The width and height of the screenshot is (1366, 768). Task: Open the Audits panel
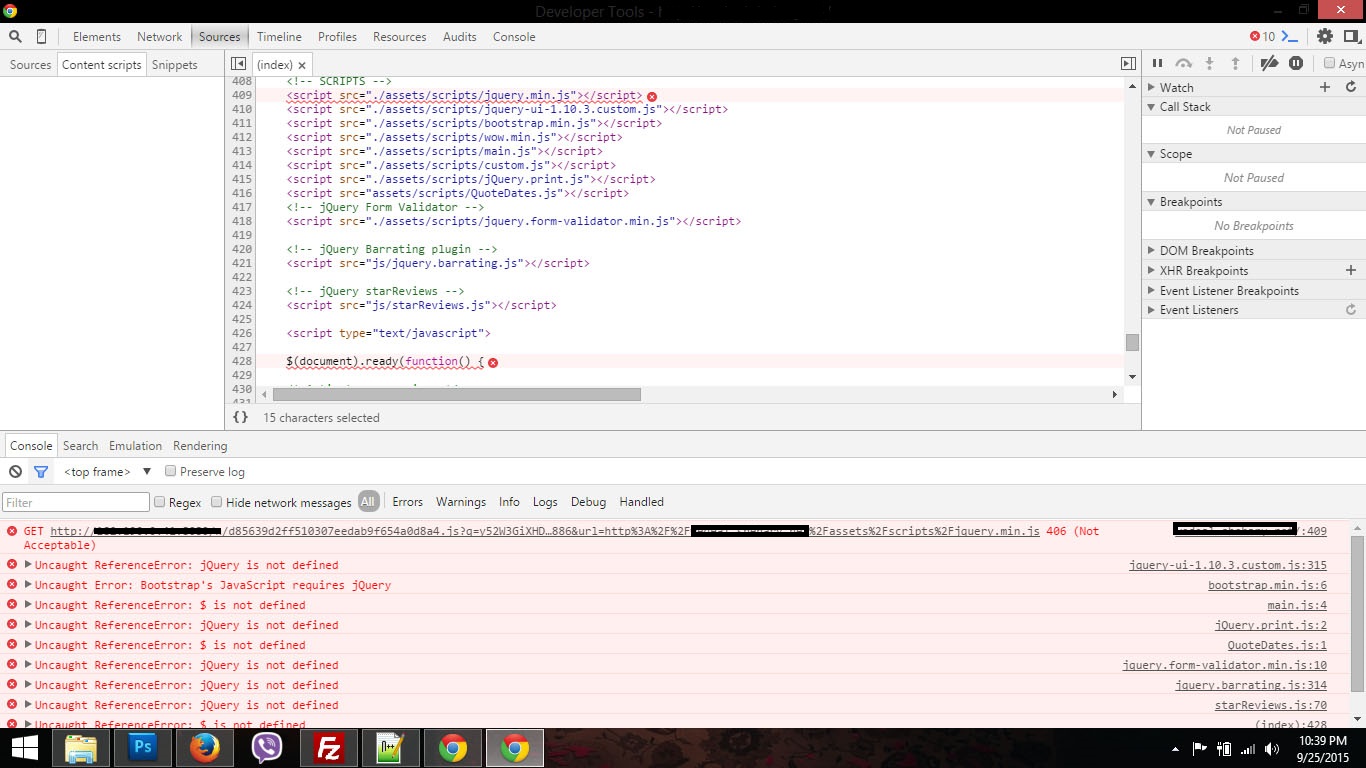pos(460,37)
